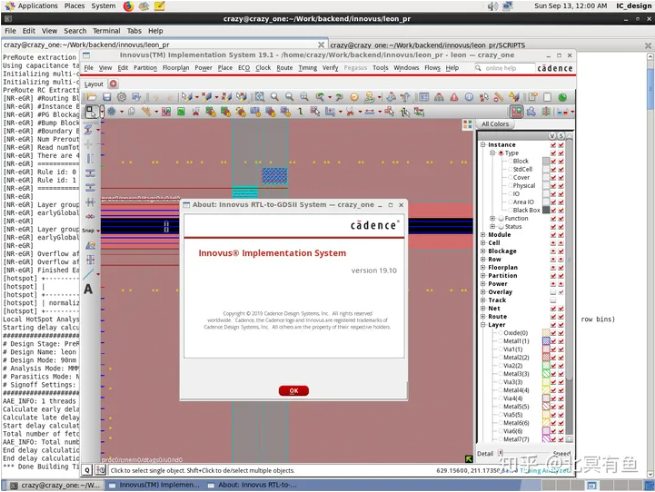The width and height of the screenshot is (655, 492).
Task: Expand the Net tree node
Action: click(x=483, y=308)
